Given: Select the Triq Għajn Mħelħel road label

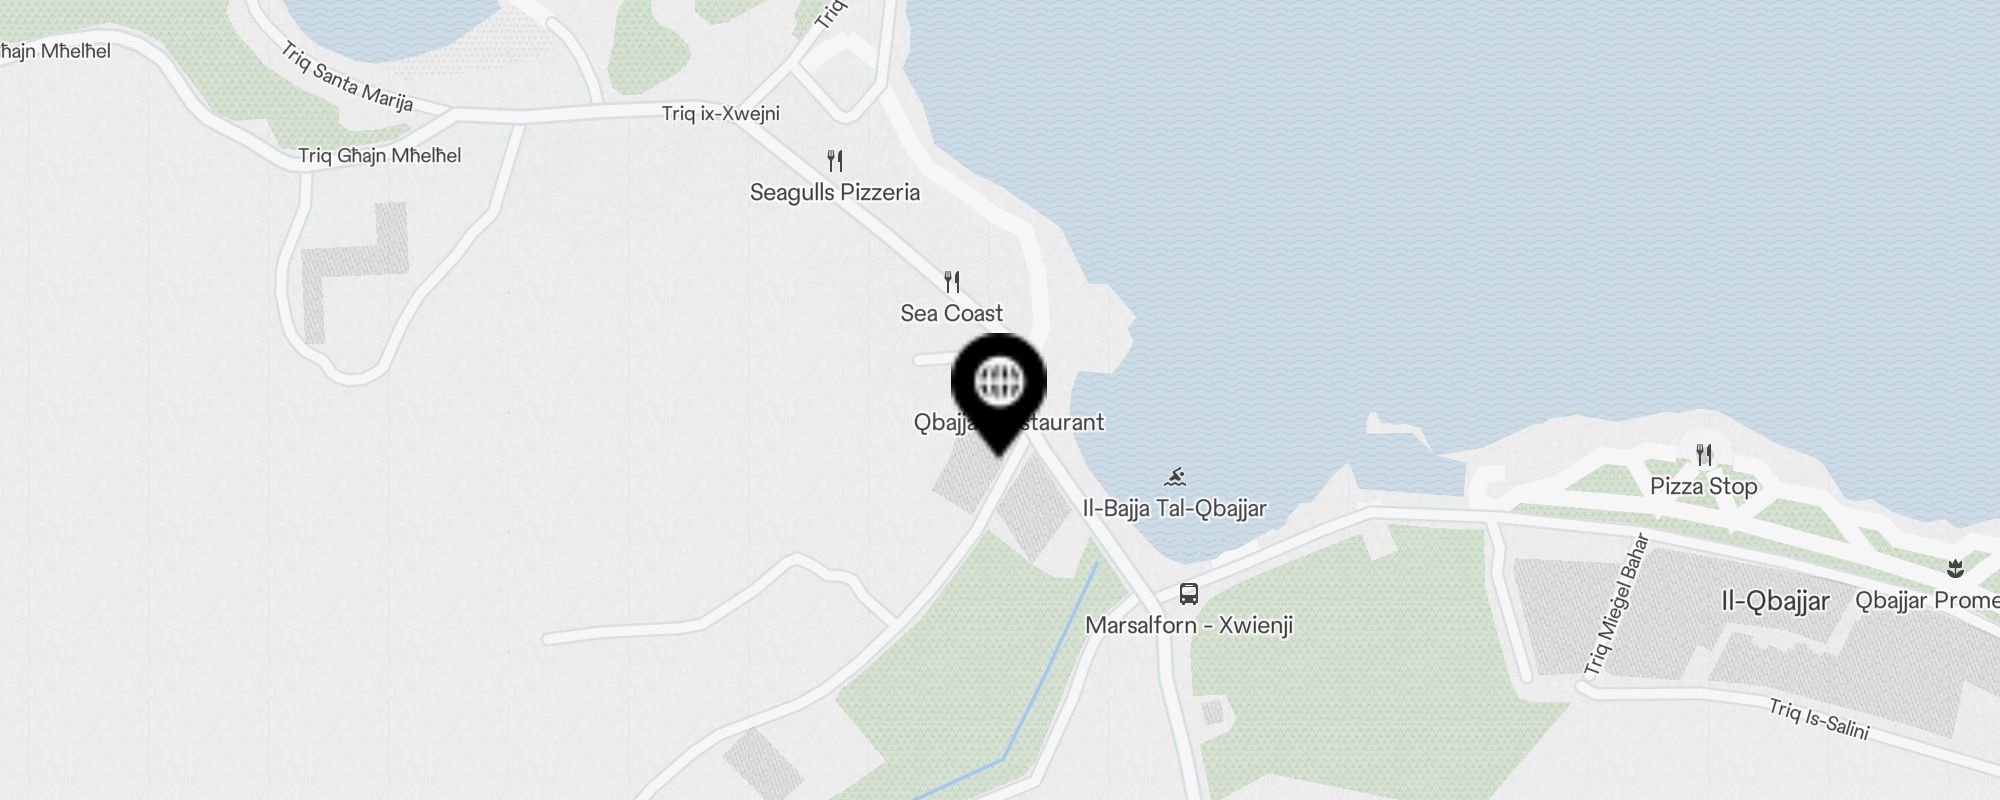Looking at the screenshot, I should (380, 155).
